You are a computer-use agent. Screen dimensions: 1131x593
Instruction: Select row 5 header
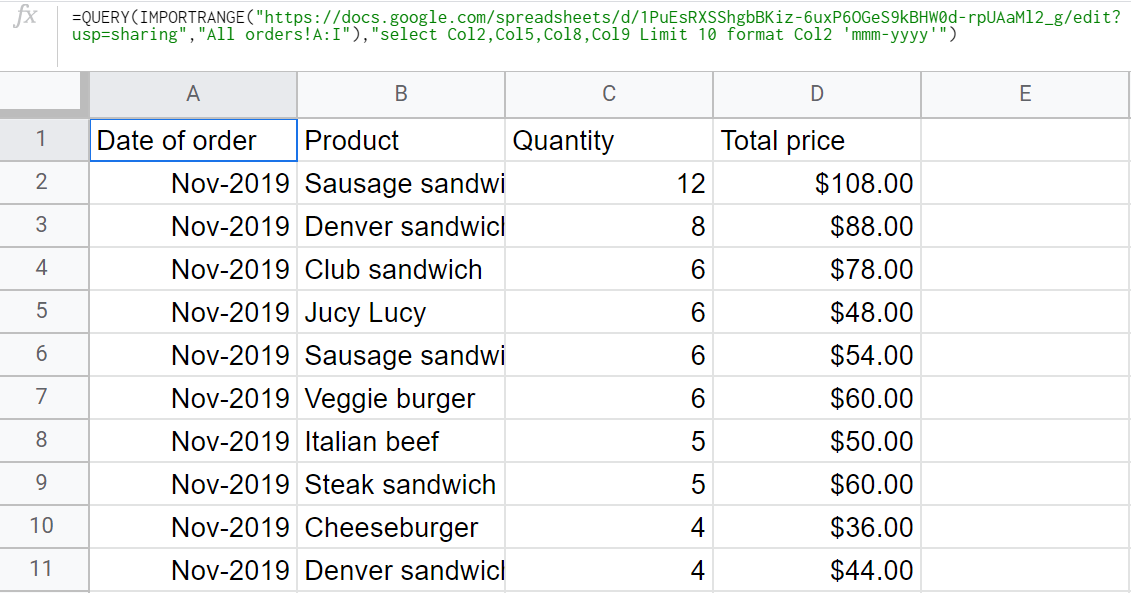pos(44,312)
